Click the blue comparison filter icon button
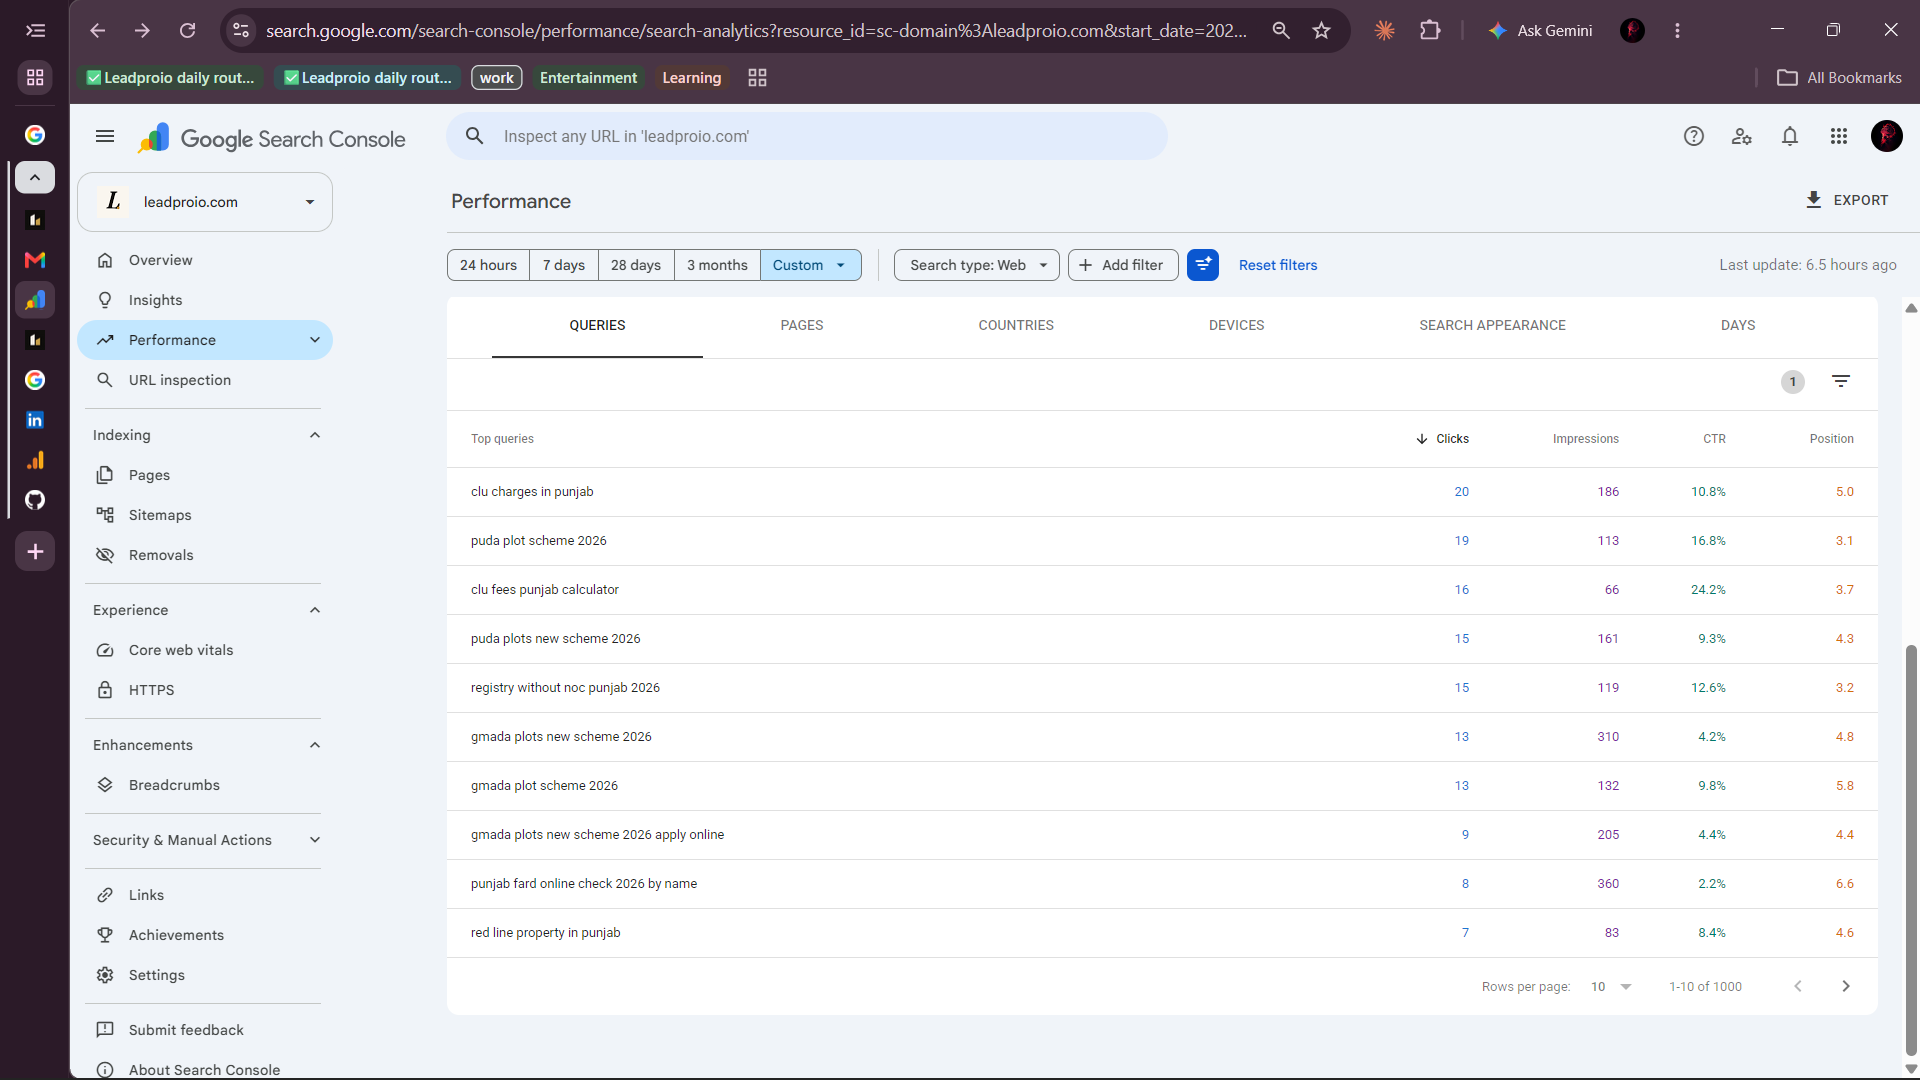Viewport: 1920px width, 1080px height. [1203, 265]
